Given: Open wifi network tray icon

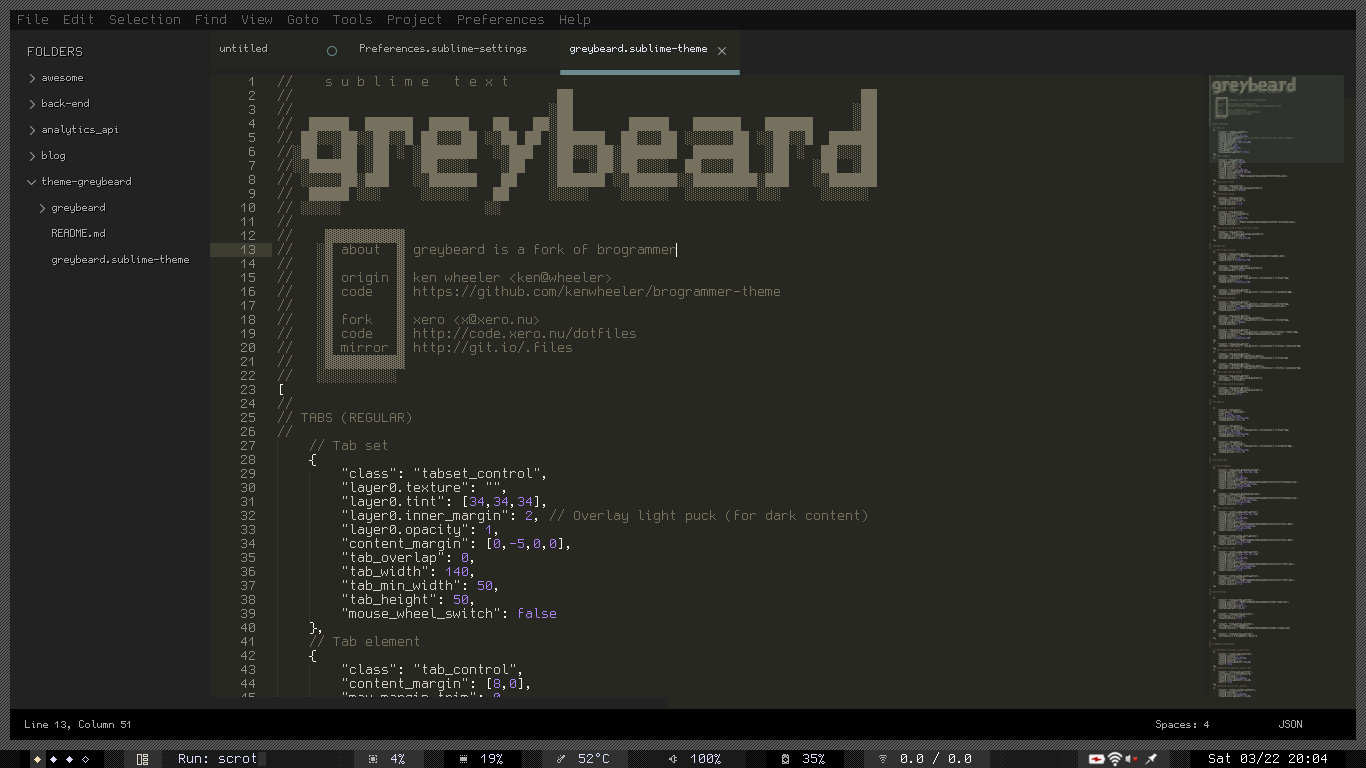Looking at the screenshot, I should click(1115, 759).
